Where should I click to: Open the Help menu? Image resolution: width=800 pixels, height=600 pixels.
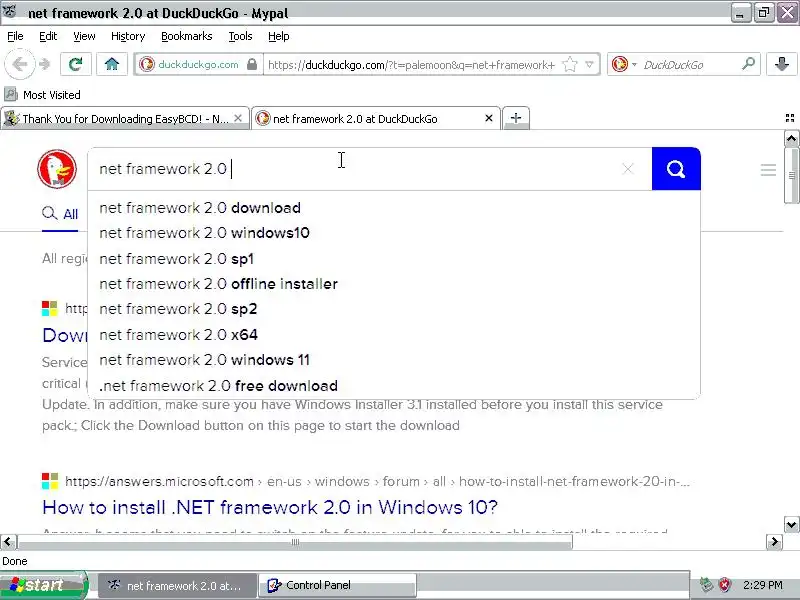click(x=279, y=36)
